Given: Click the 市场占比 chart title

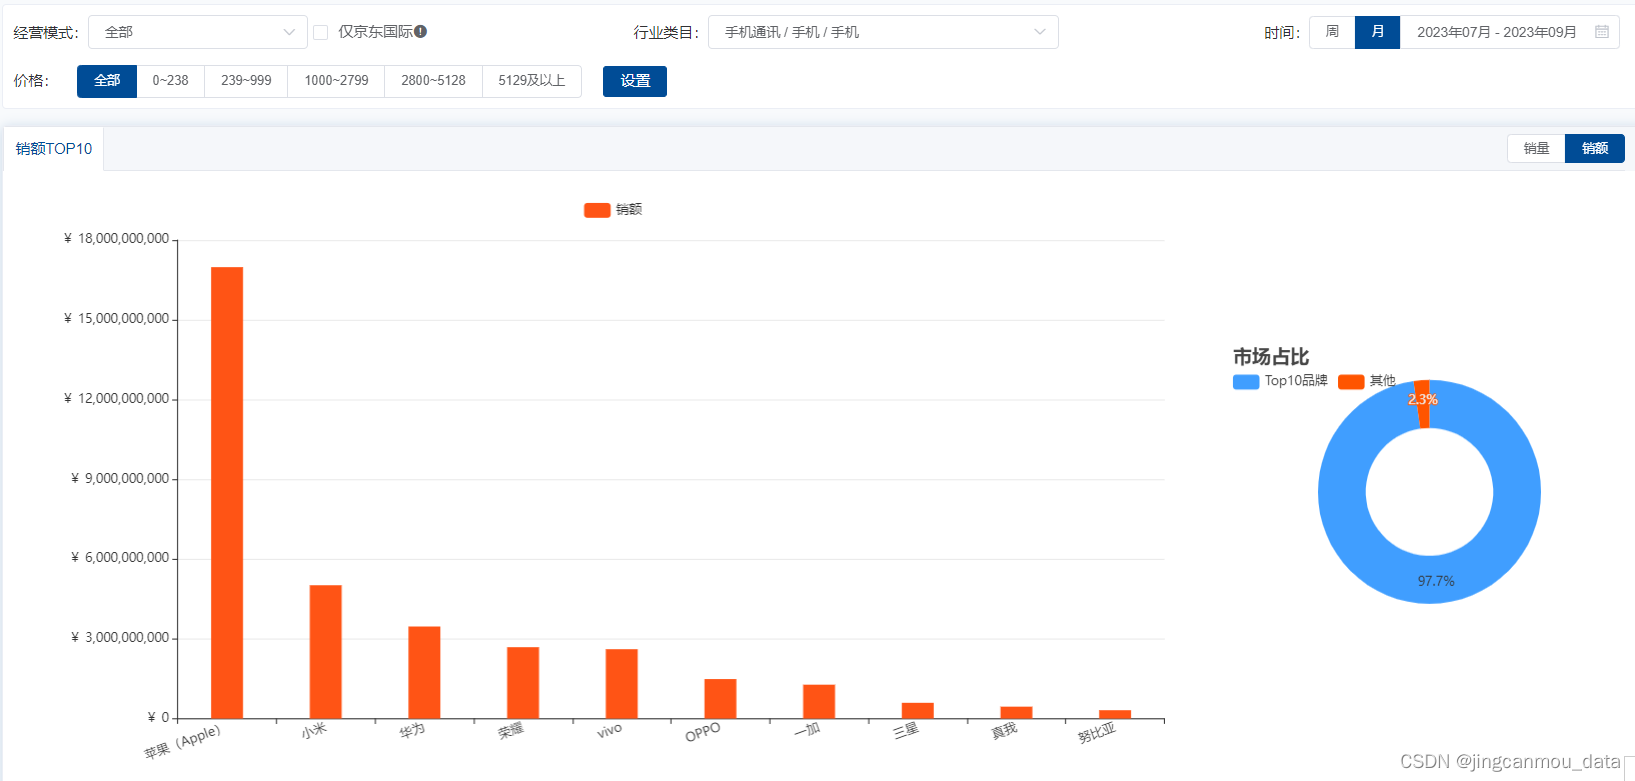Looking at the screenshot, I should pos(1271,357).
